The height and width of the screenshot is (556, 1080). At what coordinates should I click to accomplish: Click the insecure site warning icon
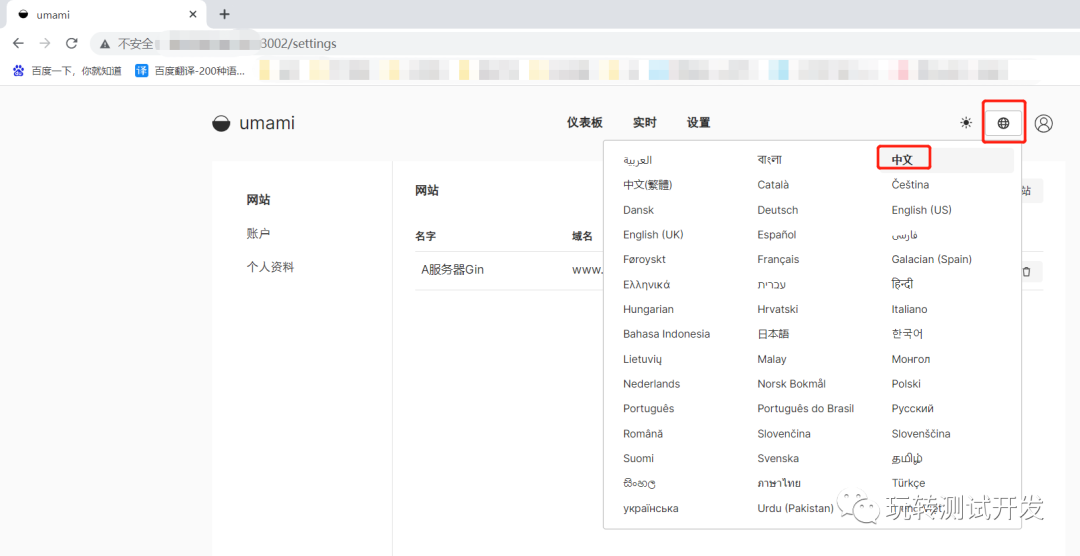coord(105,44)
